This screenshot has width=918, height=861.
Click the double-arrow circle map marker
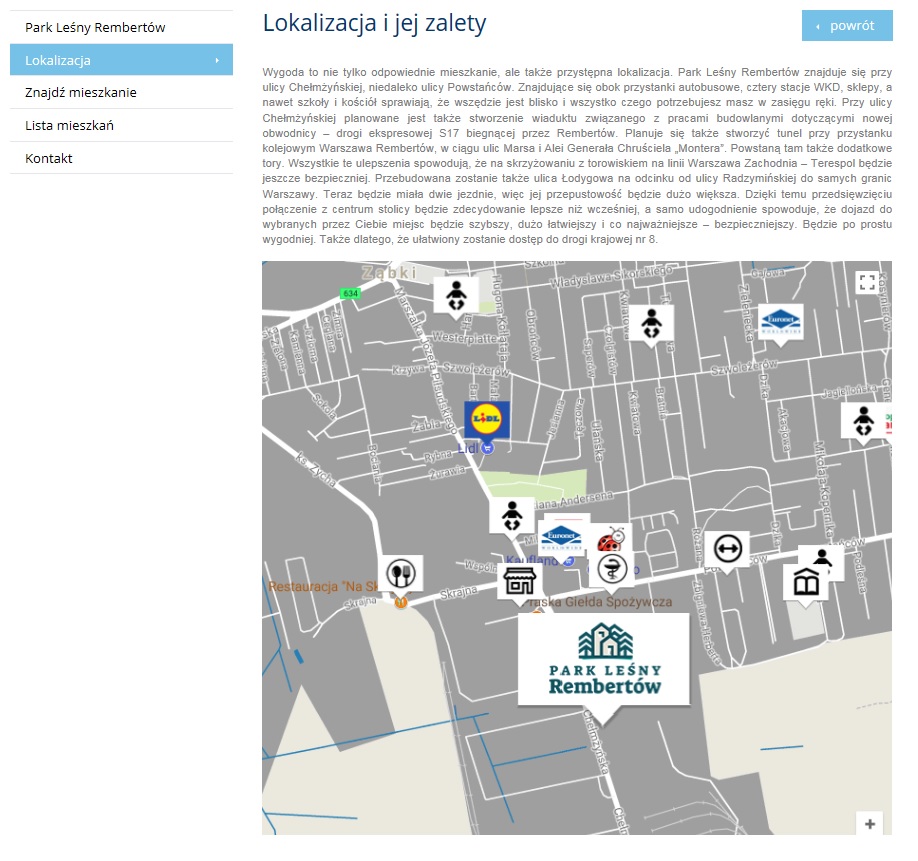(x=727, y=551)
